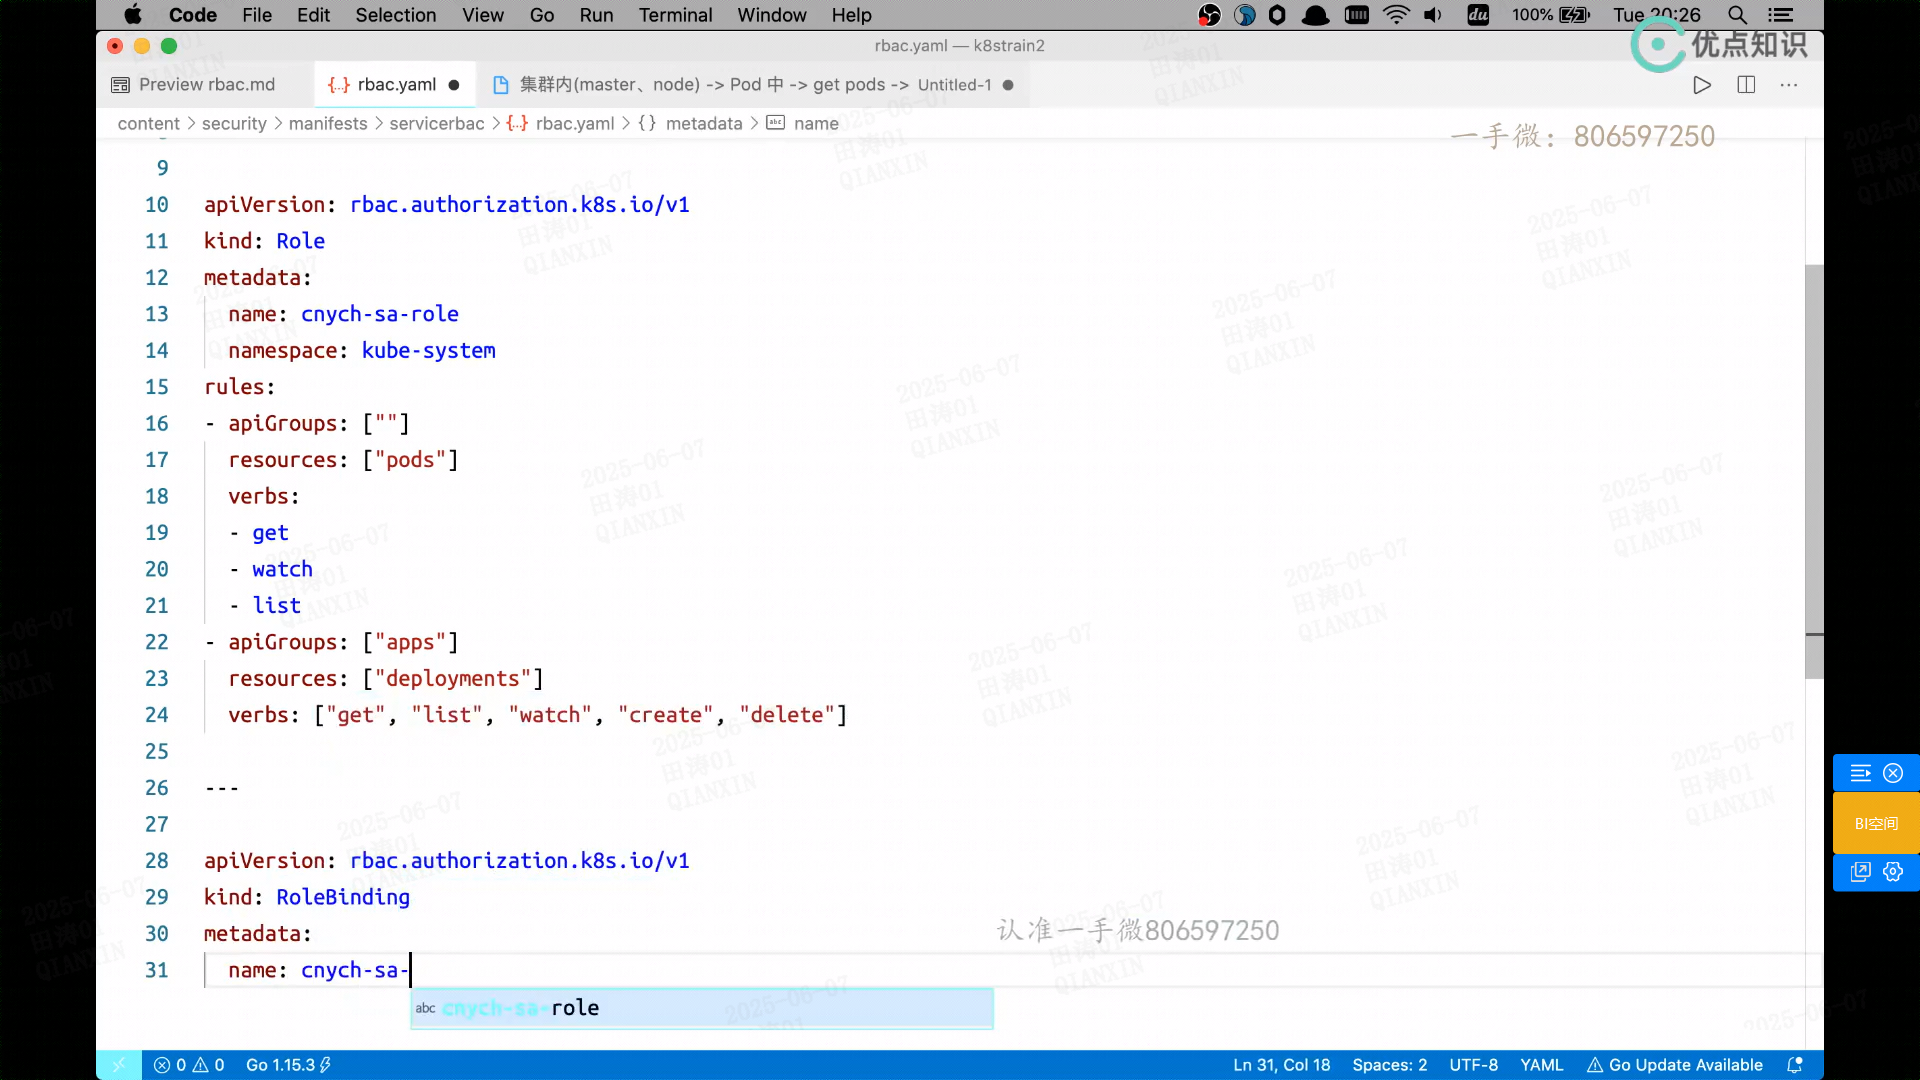Switch to the Preview rbac.md tab
The width and height of the screenshot is (1920, 1080).
point(206,85)
